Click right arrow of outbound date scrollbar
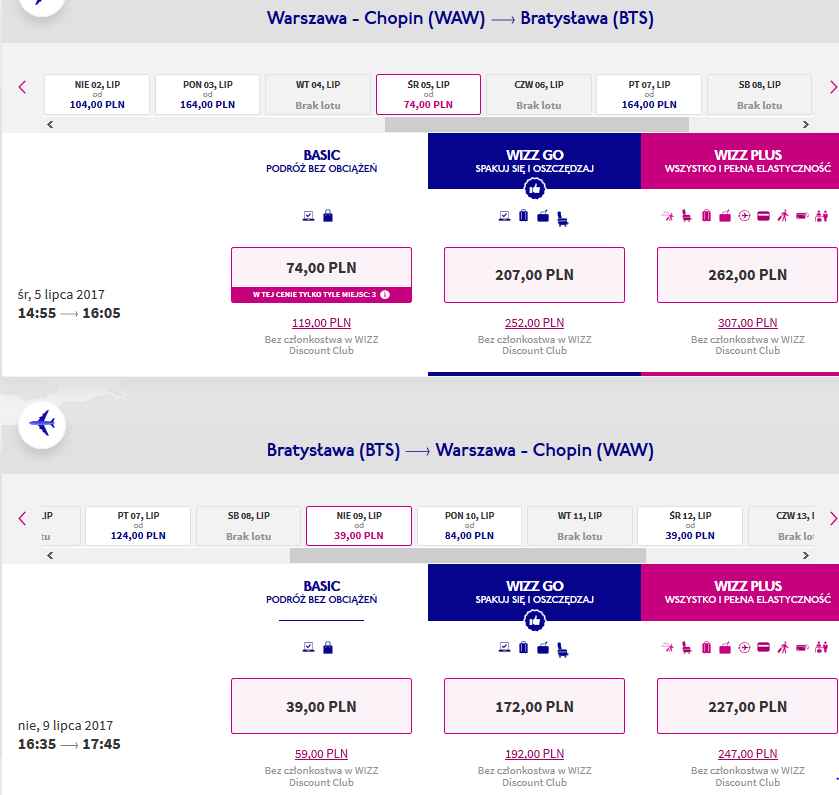The width and height of the screenshot is (839, 795). click(x=805, y=124)
